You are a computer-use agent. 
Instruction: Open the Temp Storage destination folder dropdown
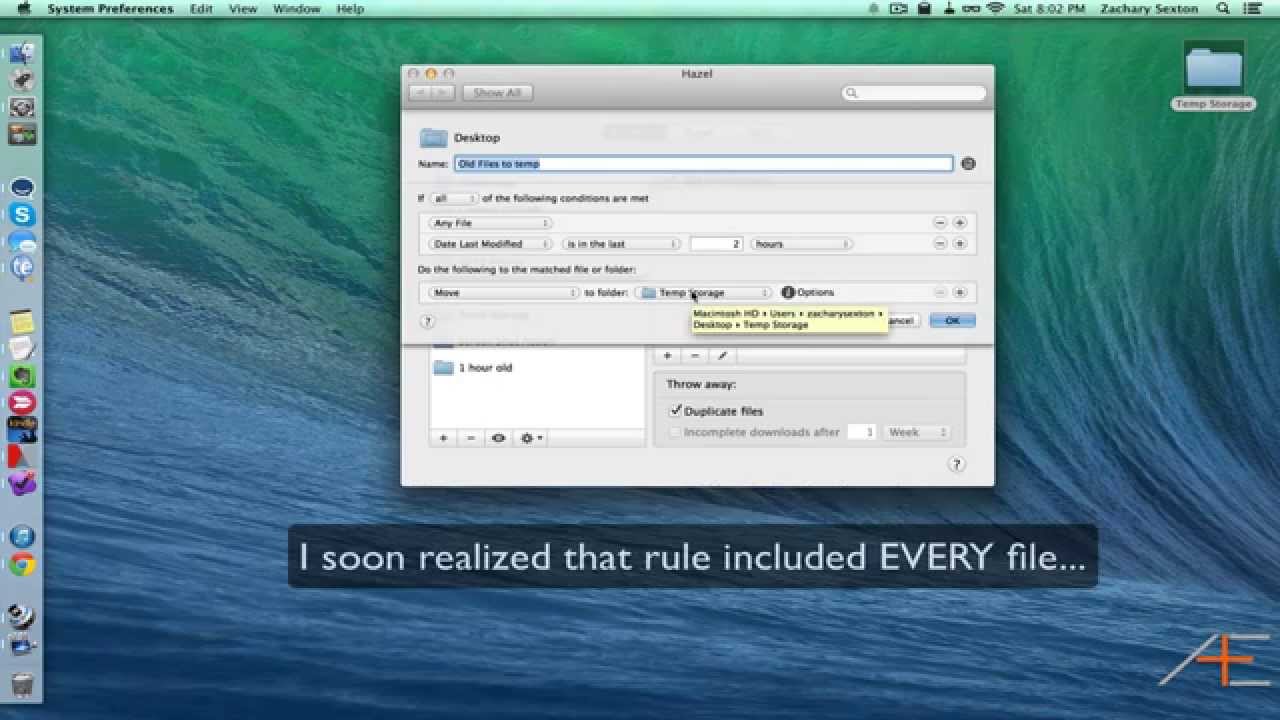(704, 293)
